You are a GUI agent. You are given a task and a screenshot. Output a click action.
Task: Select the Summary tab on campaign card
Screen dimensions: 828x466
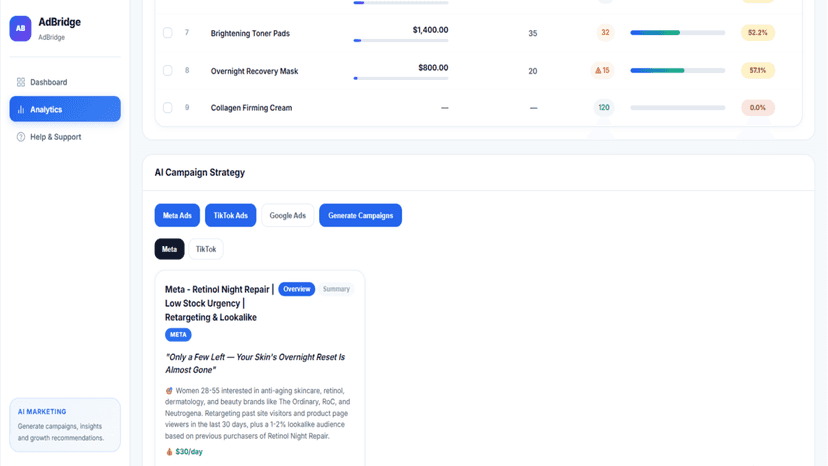pos(336,289)
